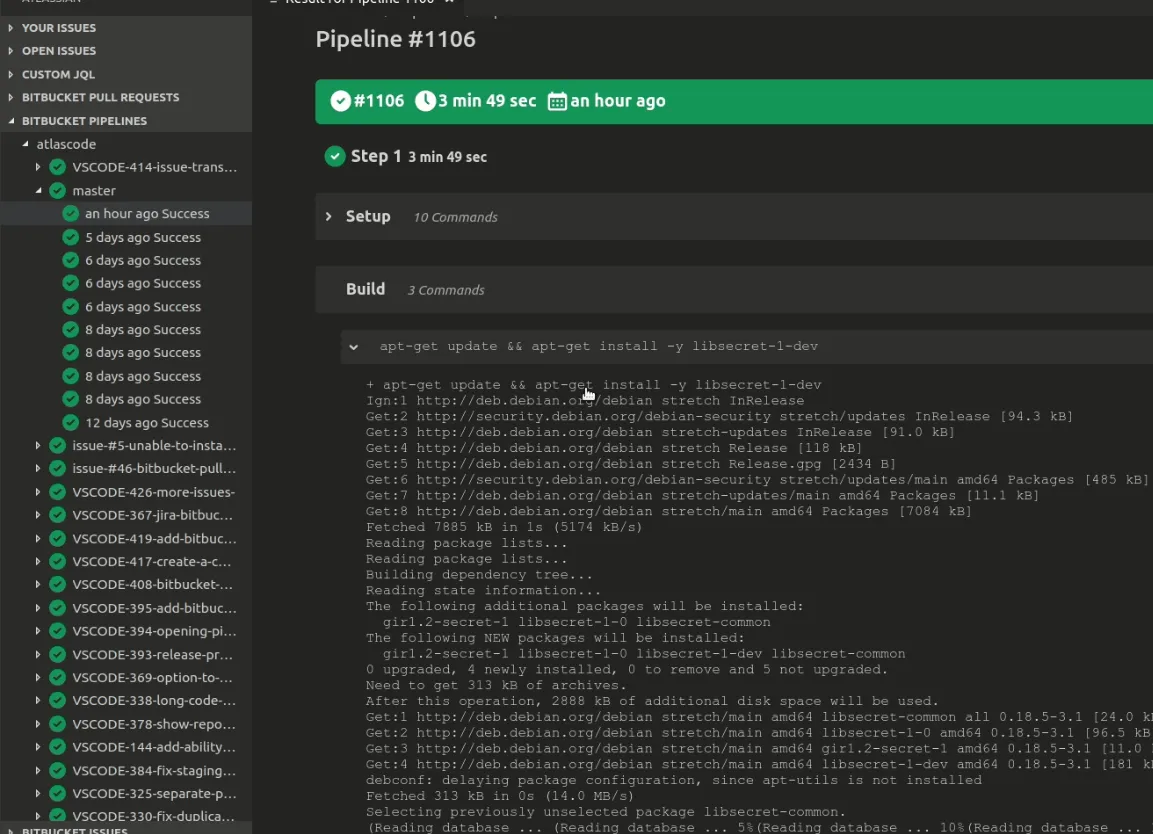
Task: Select the '5 days ago Success' pipeline
Action: 142,237
